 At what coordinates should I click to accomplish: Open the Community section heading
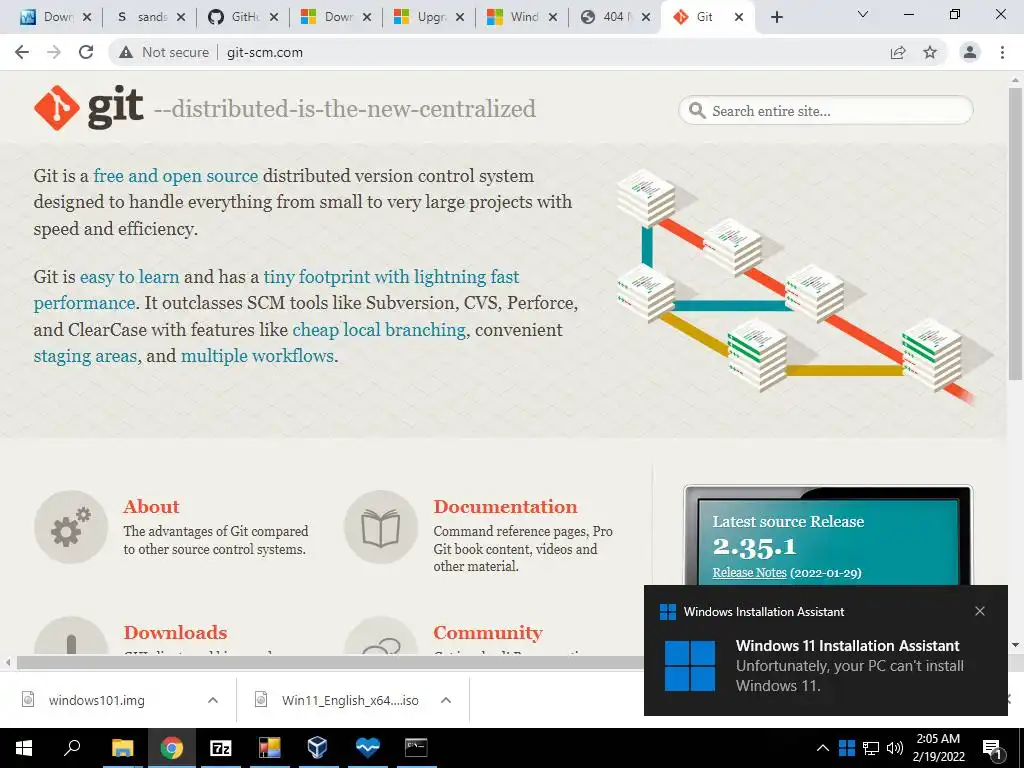coord(488,632)
